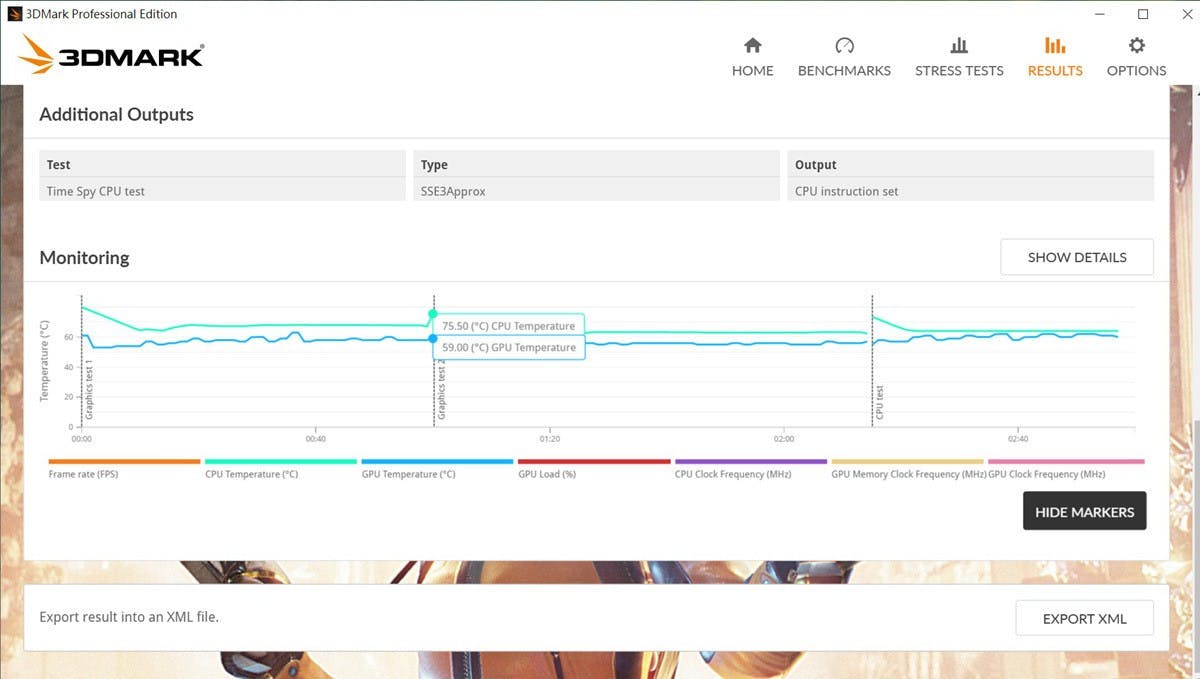The width and height of the screenshot is (1200, 679).
Task: Toggle GPU Load (%) legend color bar
Action: click(x=594, y=461)
